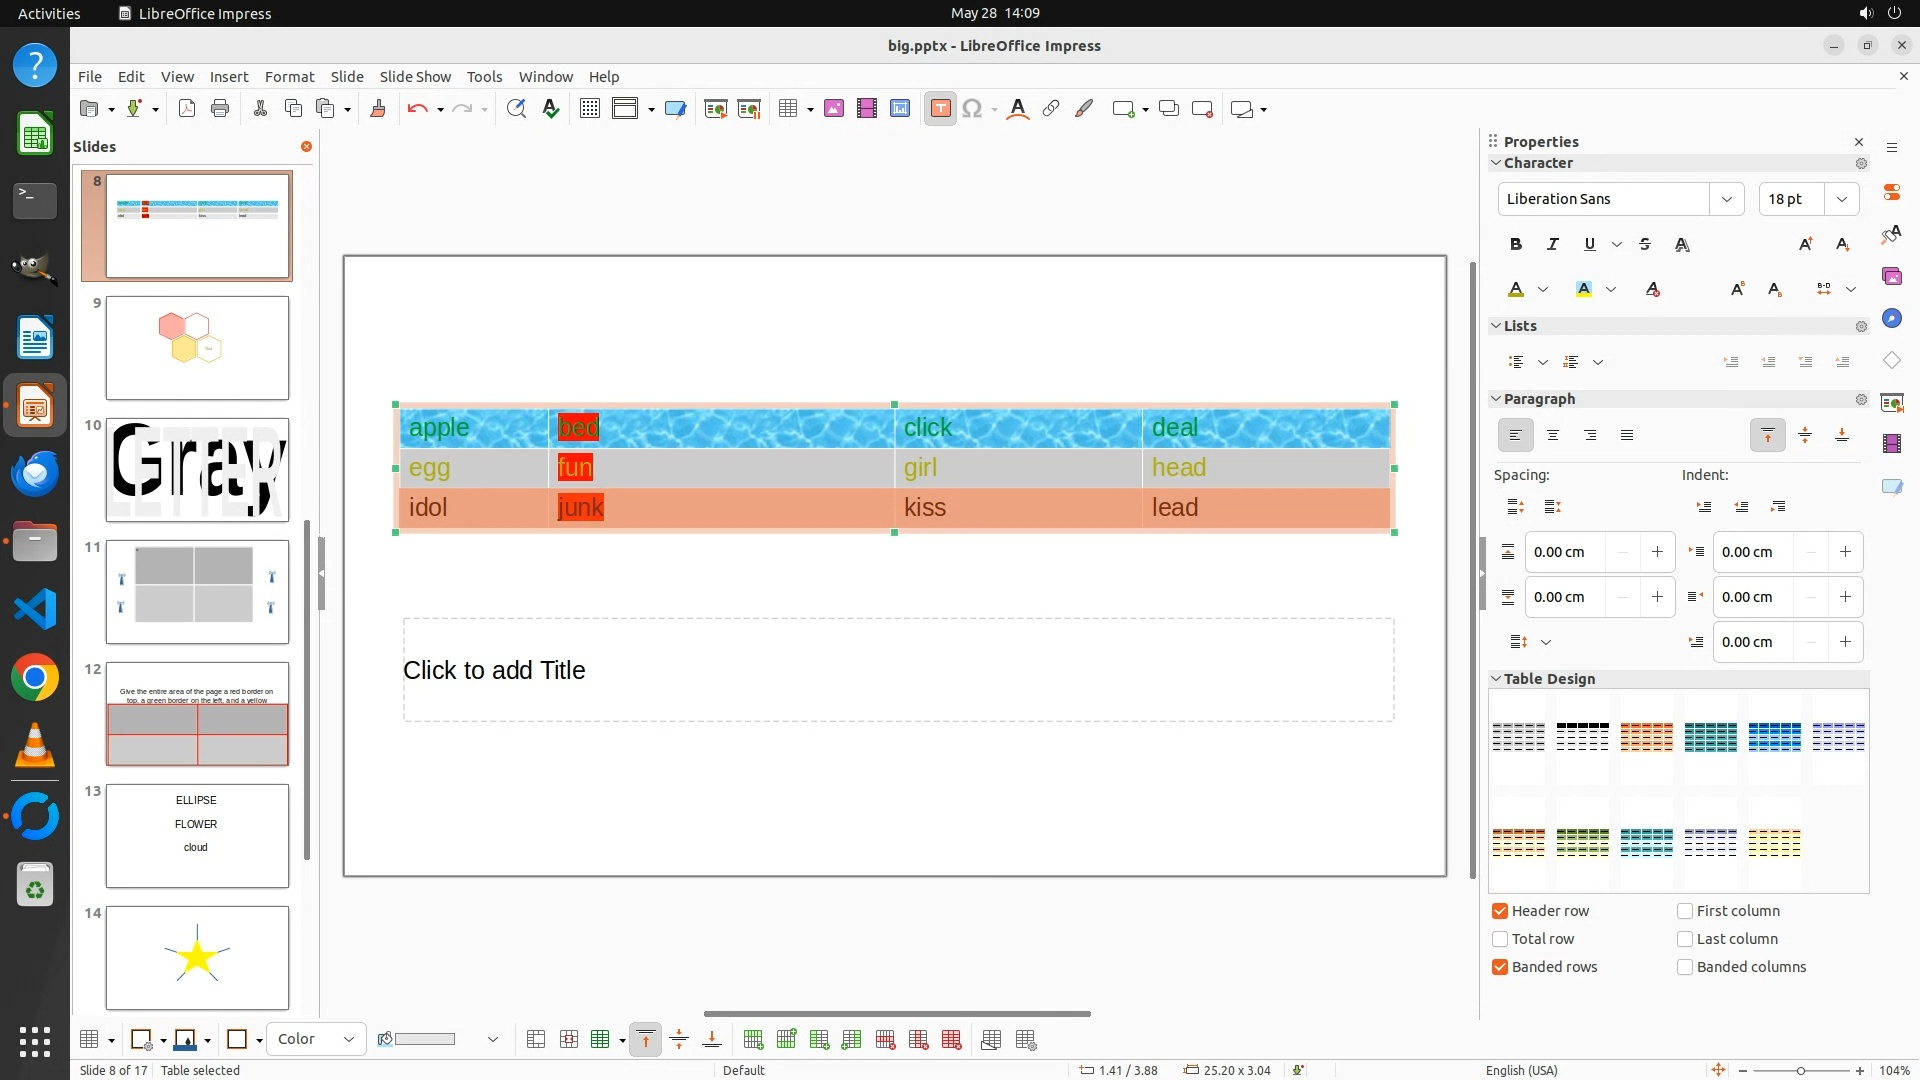Open the font name dropdown
Image resolution: width=1920 pixels, height=1080 pixels.
(x=1726, y=199)
